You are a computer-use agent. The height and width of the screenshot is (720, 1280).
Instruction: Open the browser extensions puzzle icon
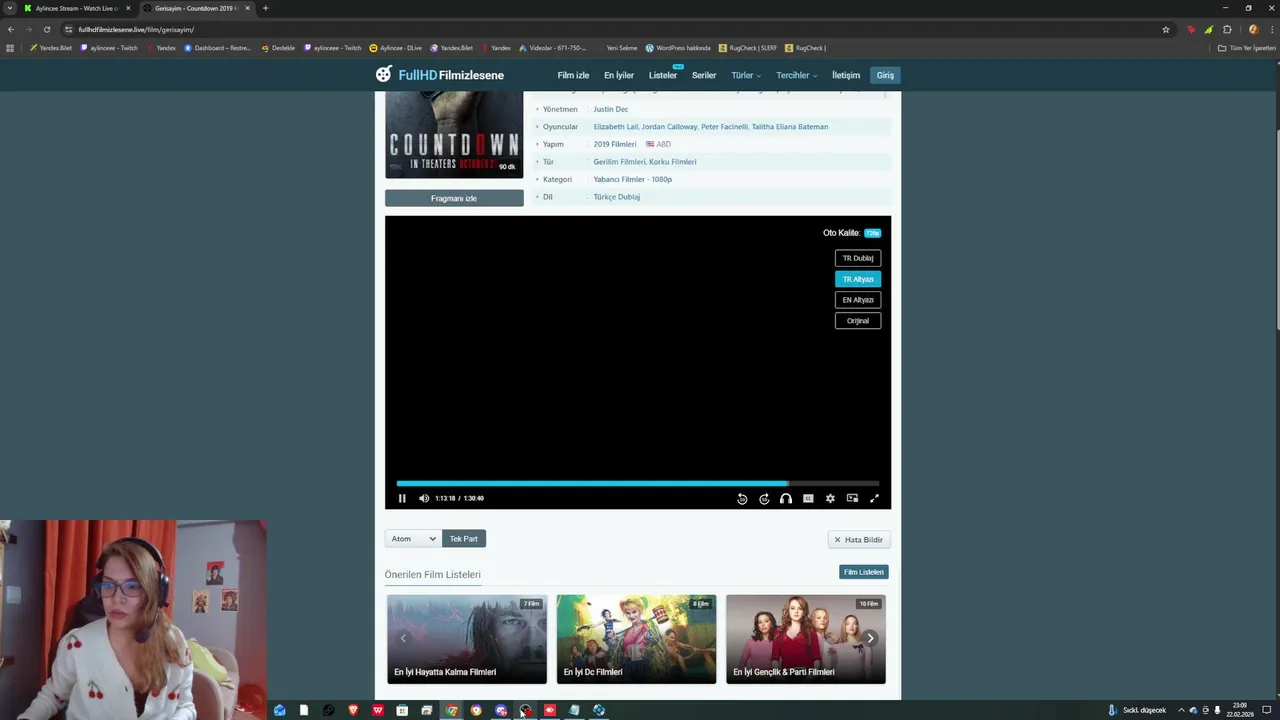point(1228,29)
